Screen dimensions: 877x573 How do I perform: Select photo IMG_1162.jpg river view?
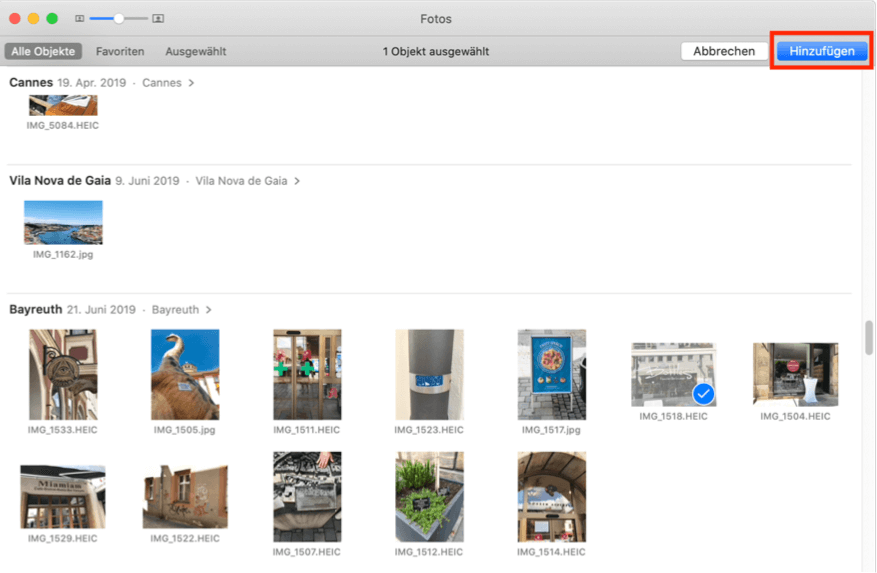pos(63,223)
